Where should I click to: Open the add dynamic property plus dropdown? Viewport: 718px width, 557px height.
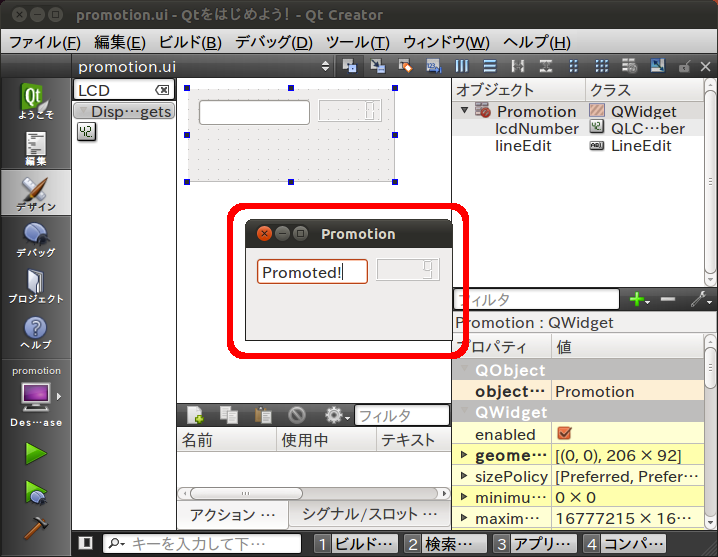pyautogui.click(x=638, y=299)
